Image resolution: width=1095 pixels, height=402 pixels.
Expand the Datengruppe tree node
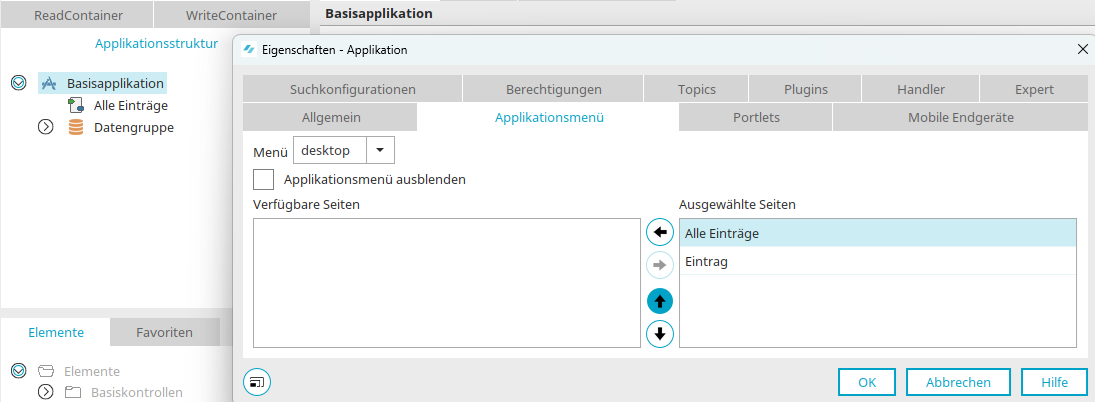[x=46, y=127]
